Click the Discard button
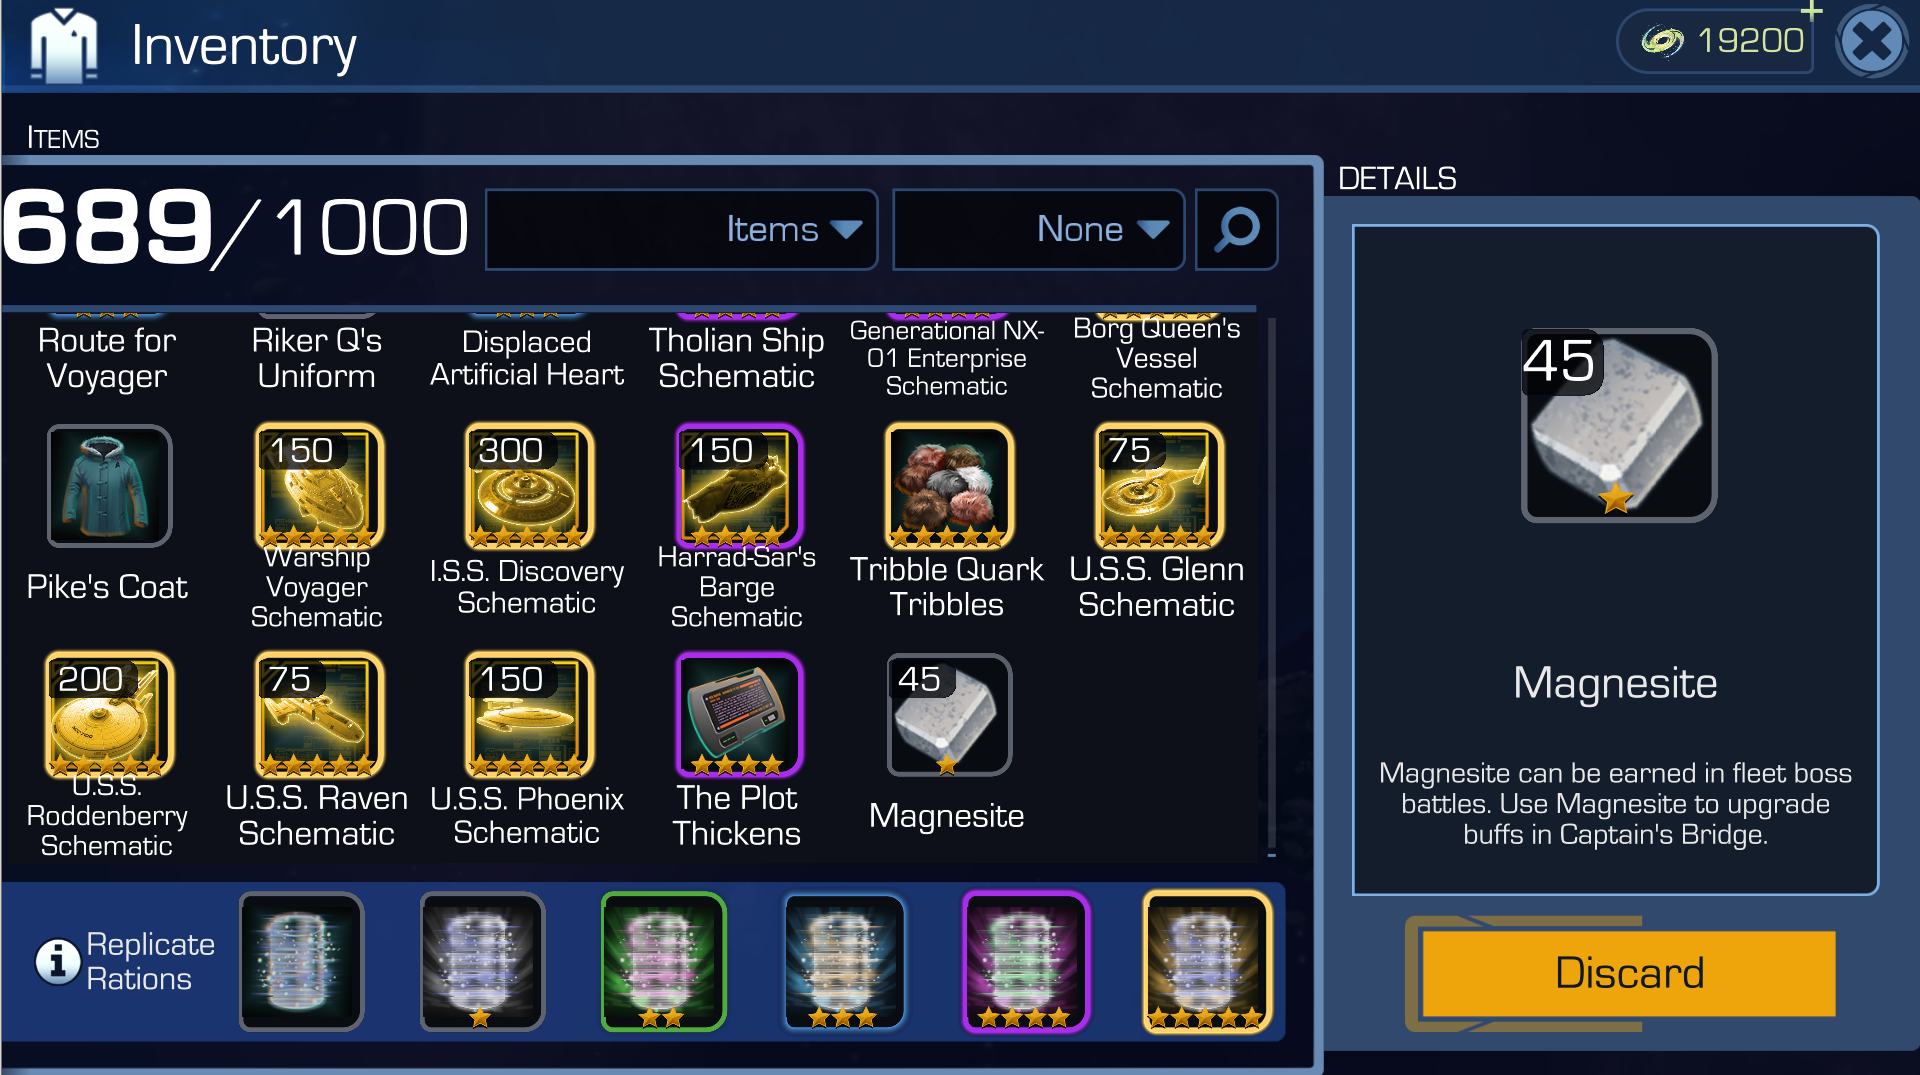Image resolution: width=1920 pixels, height=1075 pixels. 1629,973
